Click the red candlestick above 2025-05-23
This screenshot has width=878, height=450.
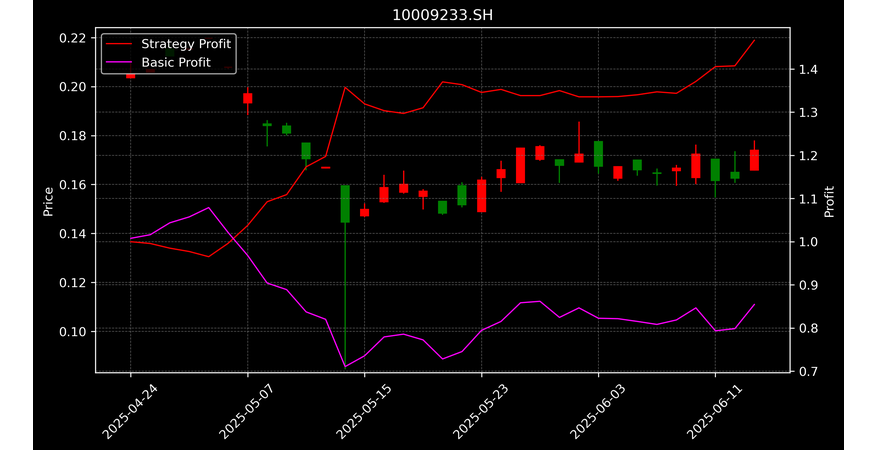click(x=482, y=196)
